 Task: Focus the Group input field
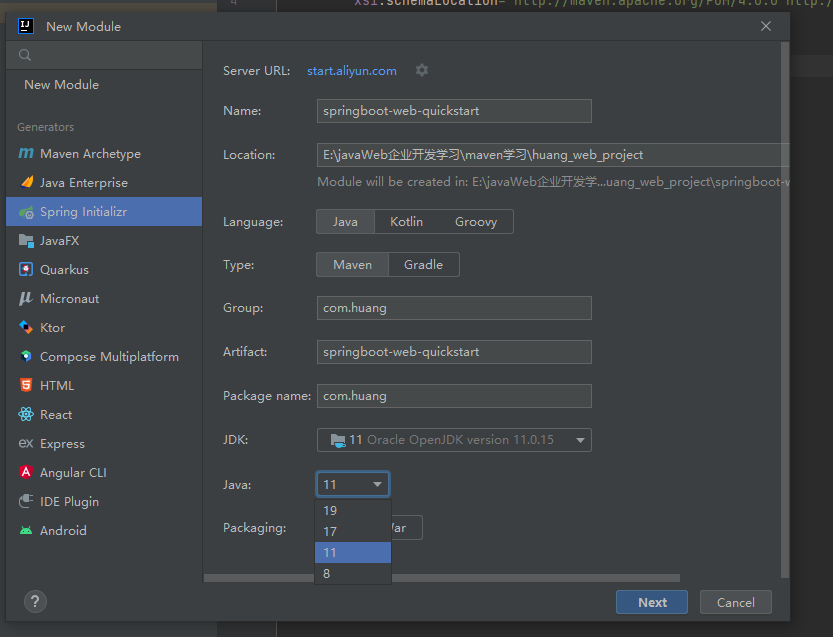tap(454, 308)
